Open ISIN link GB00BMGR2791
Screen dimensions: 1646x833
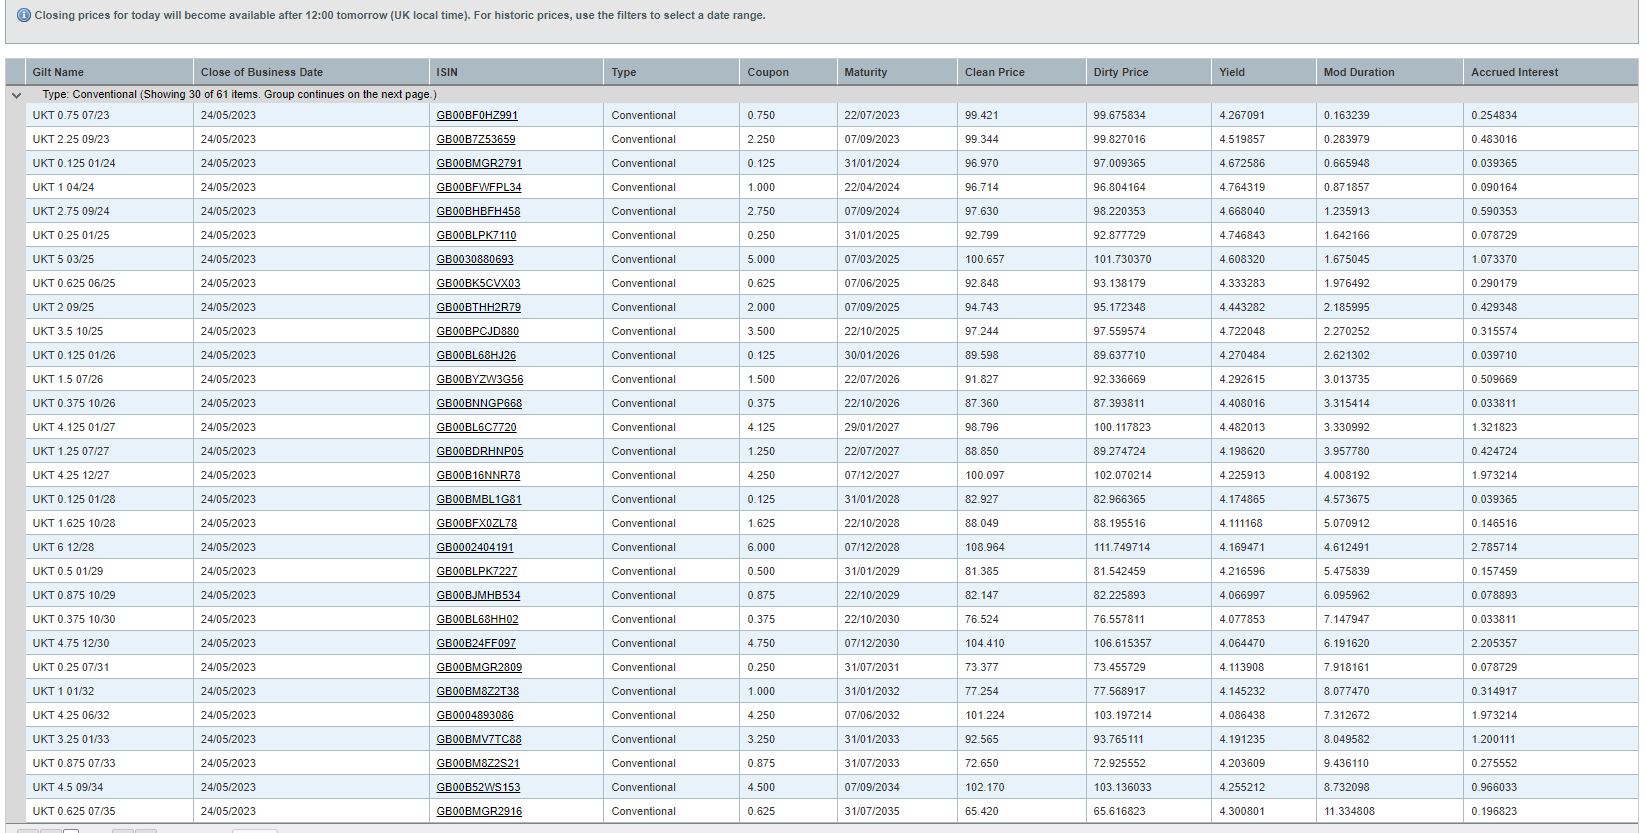479,163
